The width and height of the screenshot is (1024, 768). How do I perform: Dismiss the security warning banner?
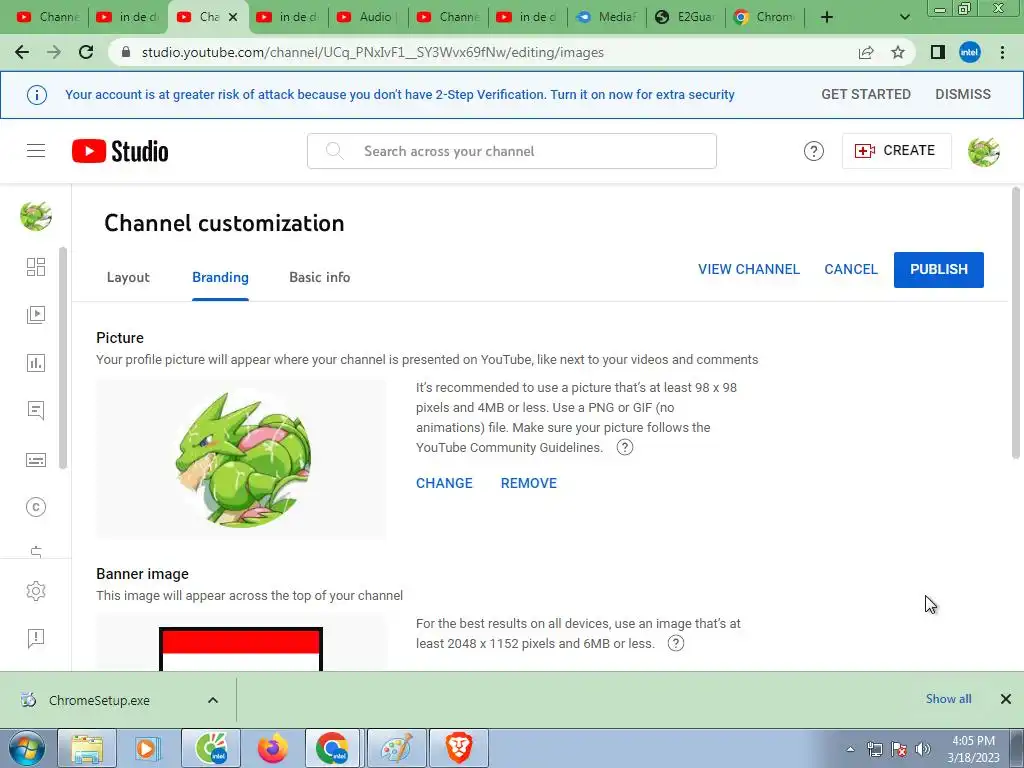(963, 94)
